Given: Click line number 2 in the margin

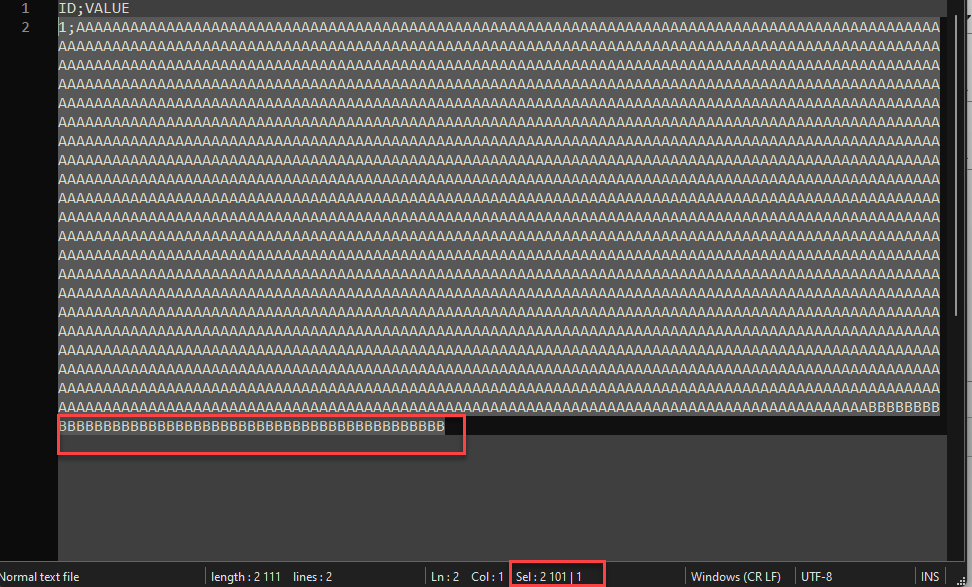Looking at the screenshot, I should pos(25,27).
